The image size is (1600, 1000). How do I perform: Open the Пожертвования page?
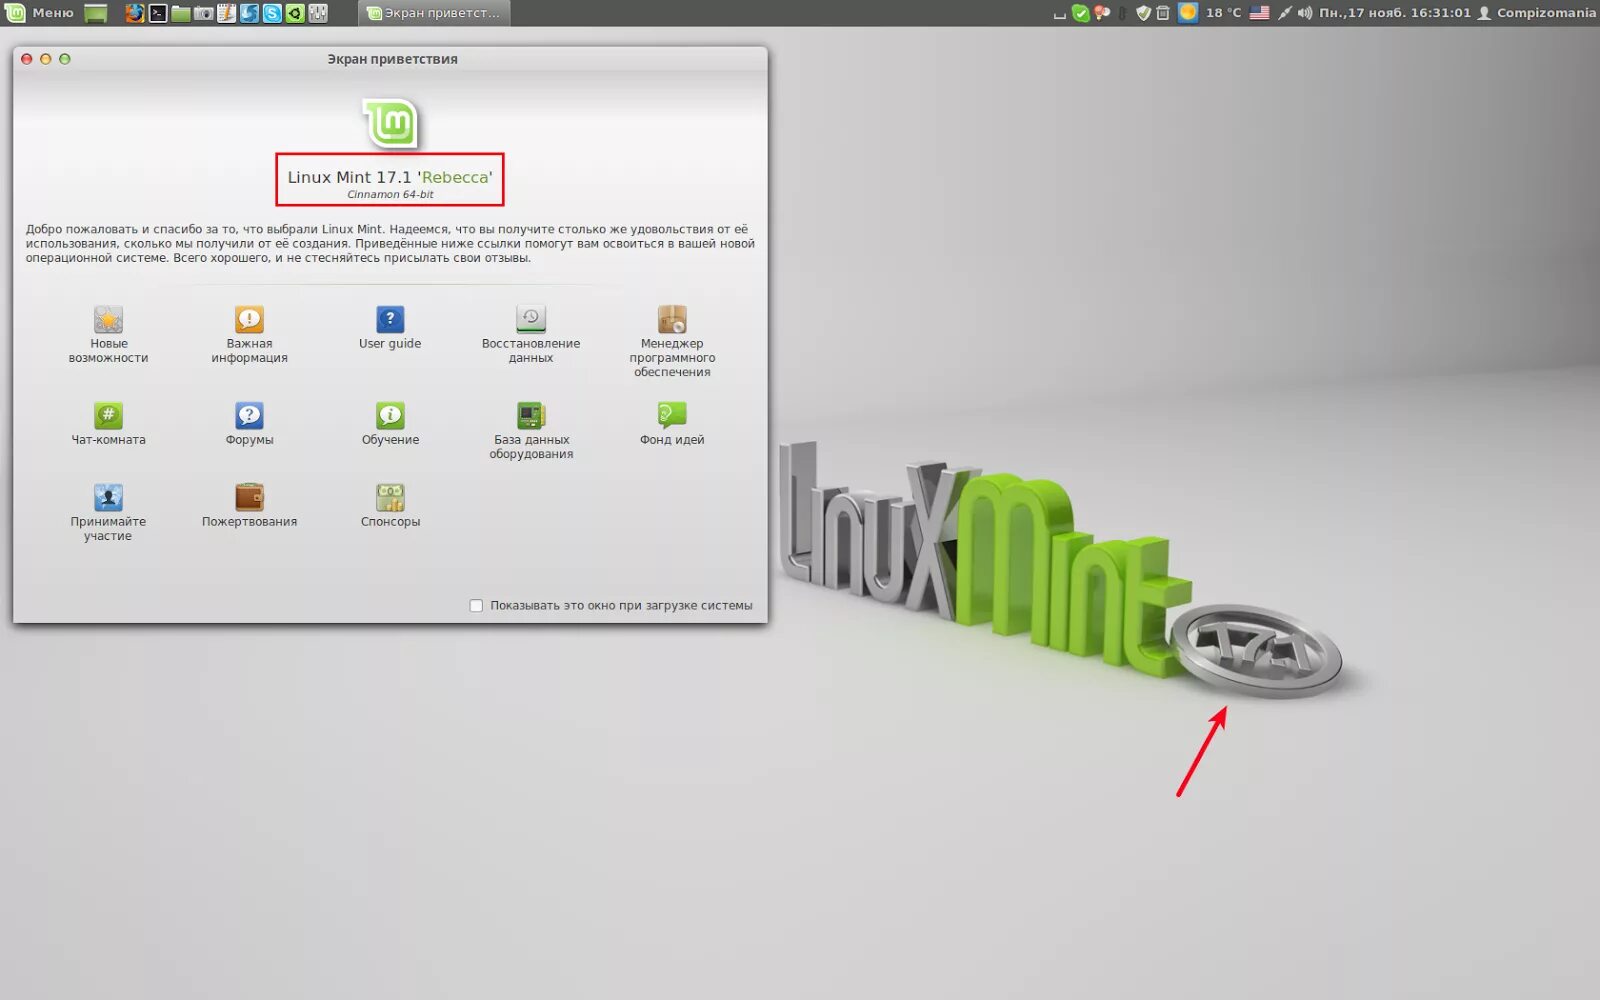tap(249, 505)
